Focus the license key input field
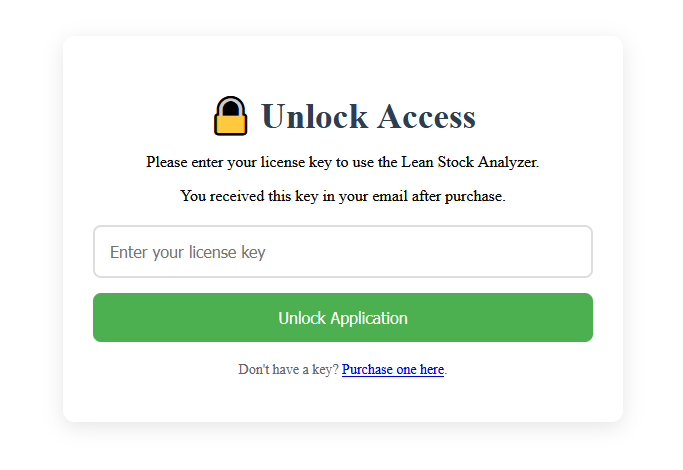 342,252
